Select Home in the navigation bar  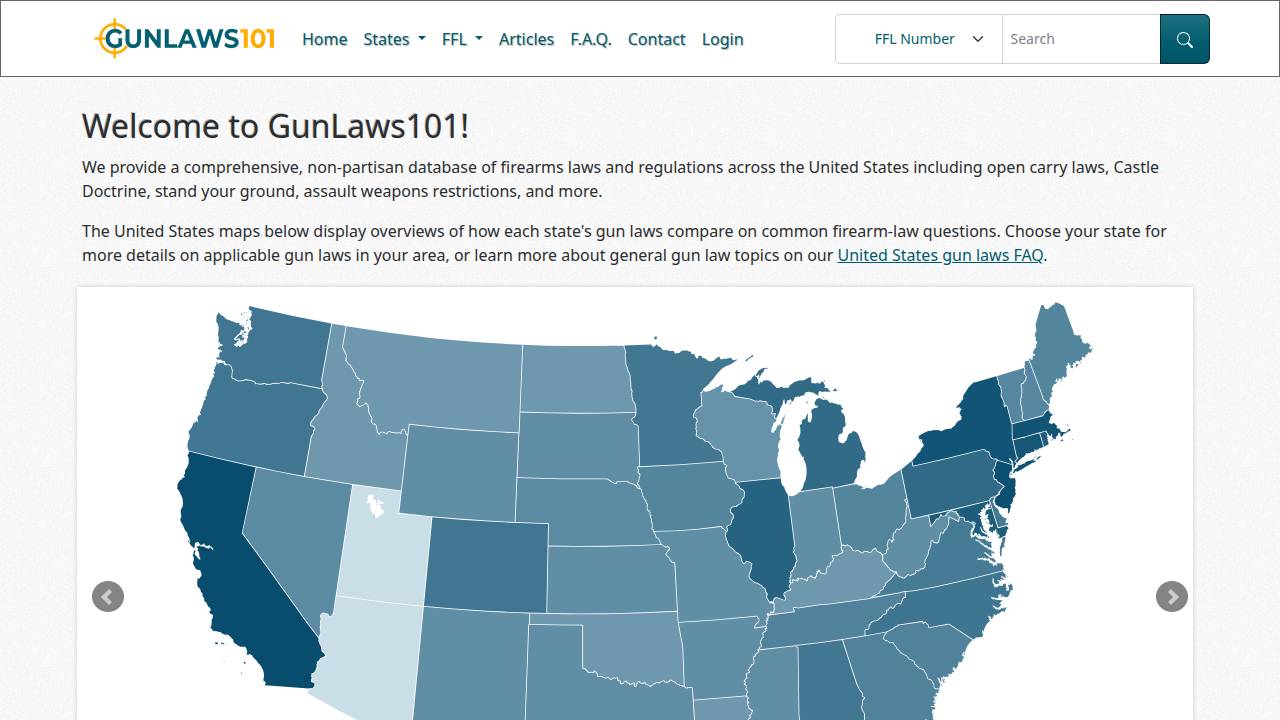pos(324,39)
